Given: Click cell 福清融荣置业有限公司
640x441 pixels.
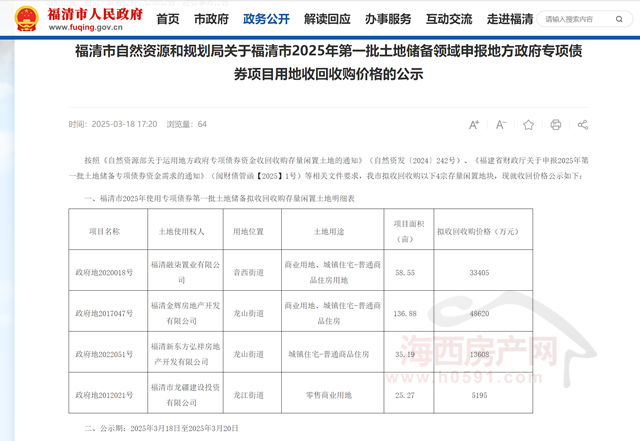Looking at the screenshot, I should [x=185, y=272].
